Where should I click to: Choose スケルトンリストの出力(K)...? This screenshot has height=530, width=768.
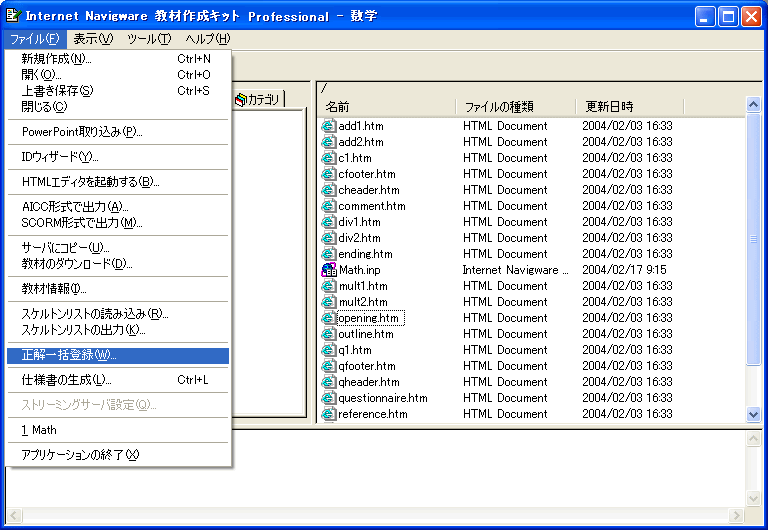pos(118,331)
